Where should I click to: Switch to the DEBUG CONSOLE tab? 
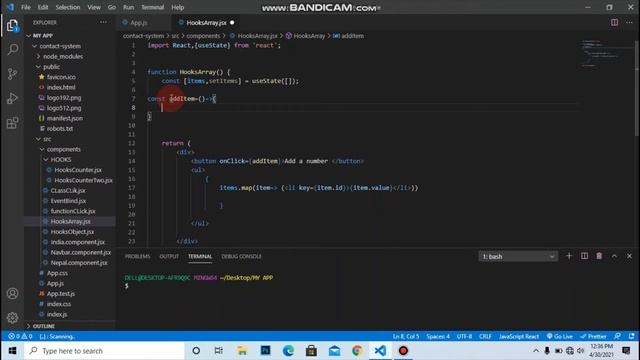click(x=241, y=256)
